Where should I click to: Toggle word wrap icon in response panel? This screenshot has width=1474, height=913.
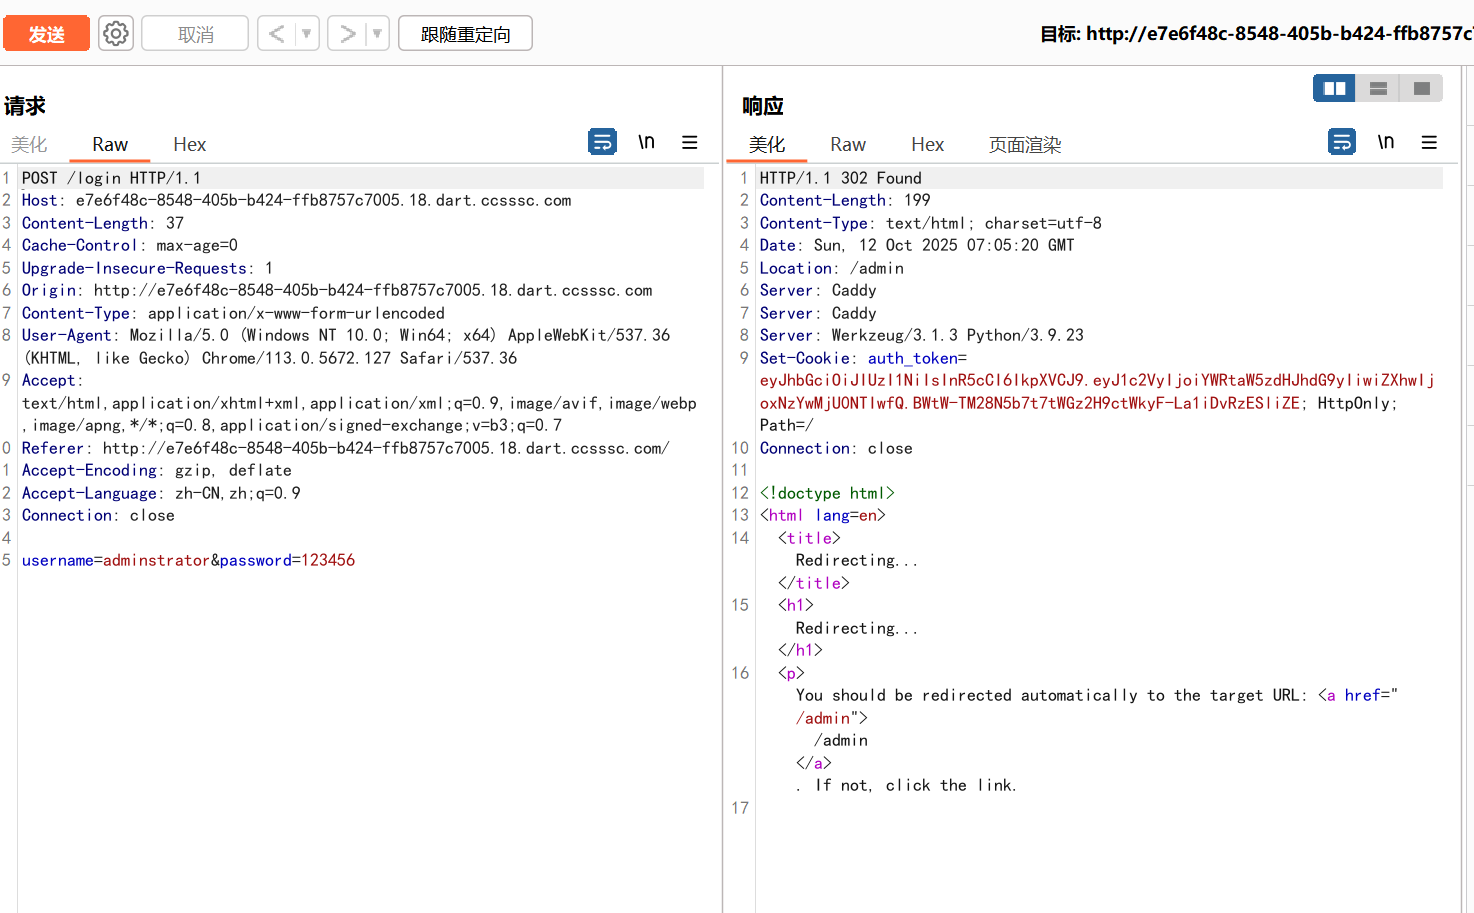click(1341, 142)
